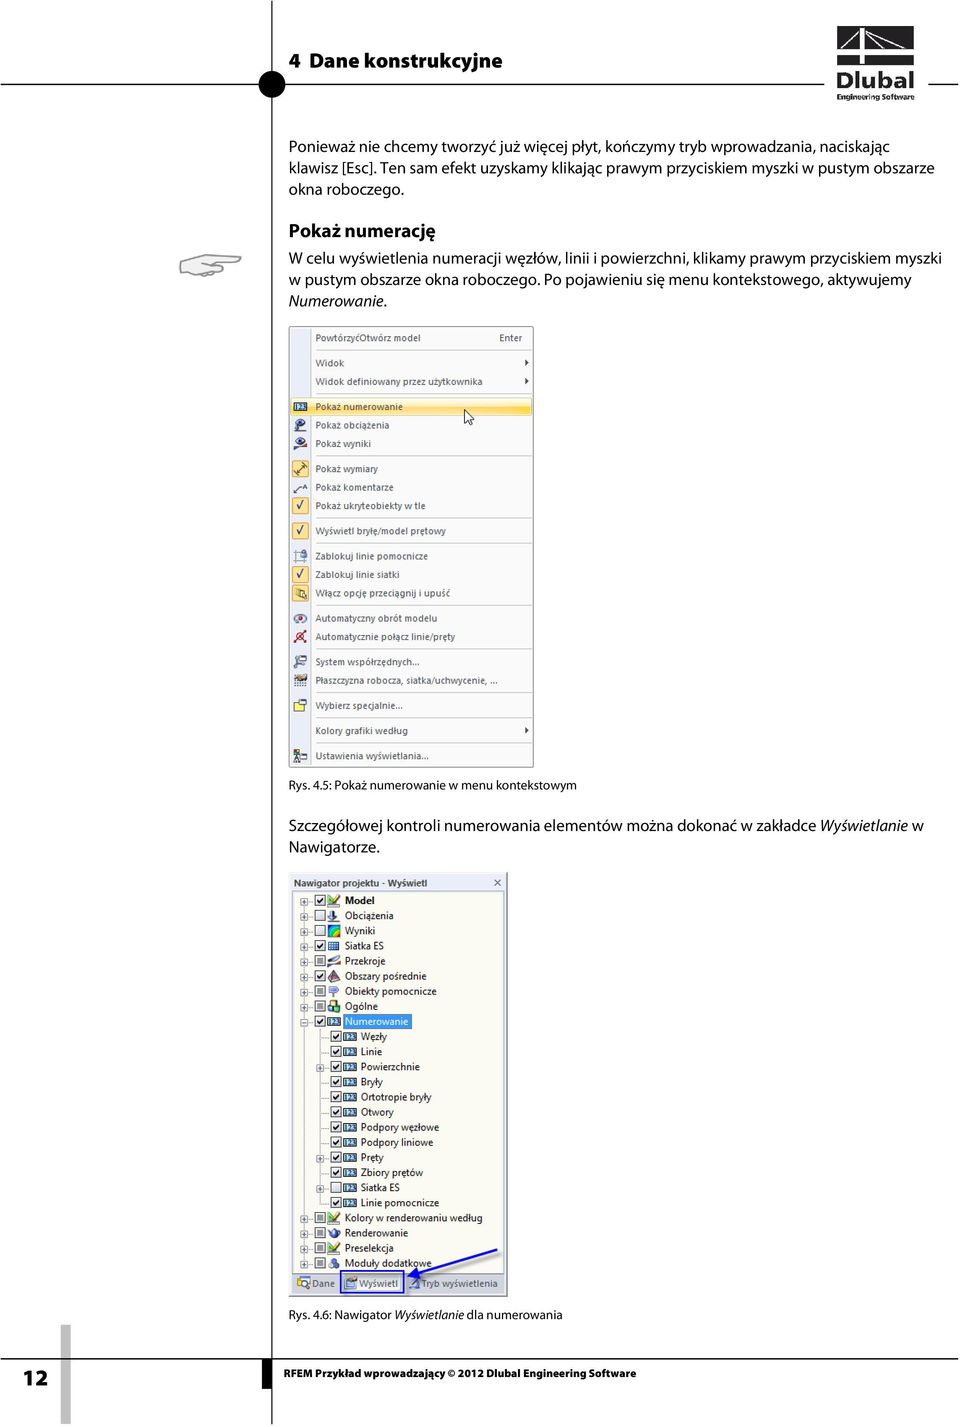Image resolution: width=960 pixels, height=1427 pixels.
Task: Expand the Przekroje tree node
Action: [x=304, y=961]
